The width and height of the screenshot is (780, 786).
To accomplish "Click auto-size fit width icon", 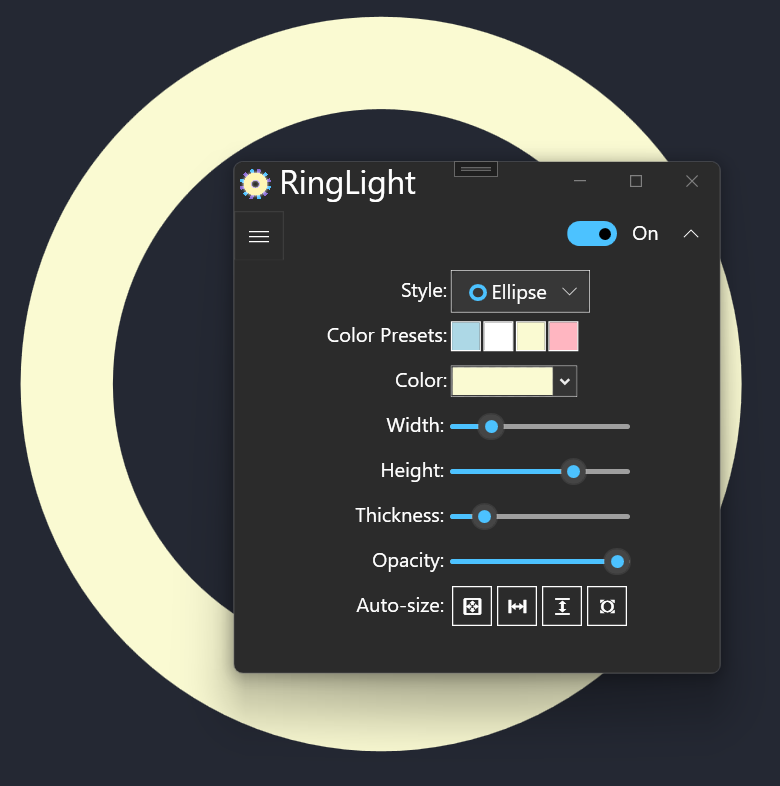I will 517,606.
